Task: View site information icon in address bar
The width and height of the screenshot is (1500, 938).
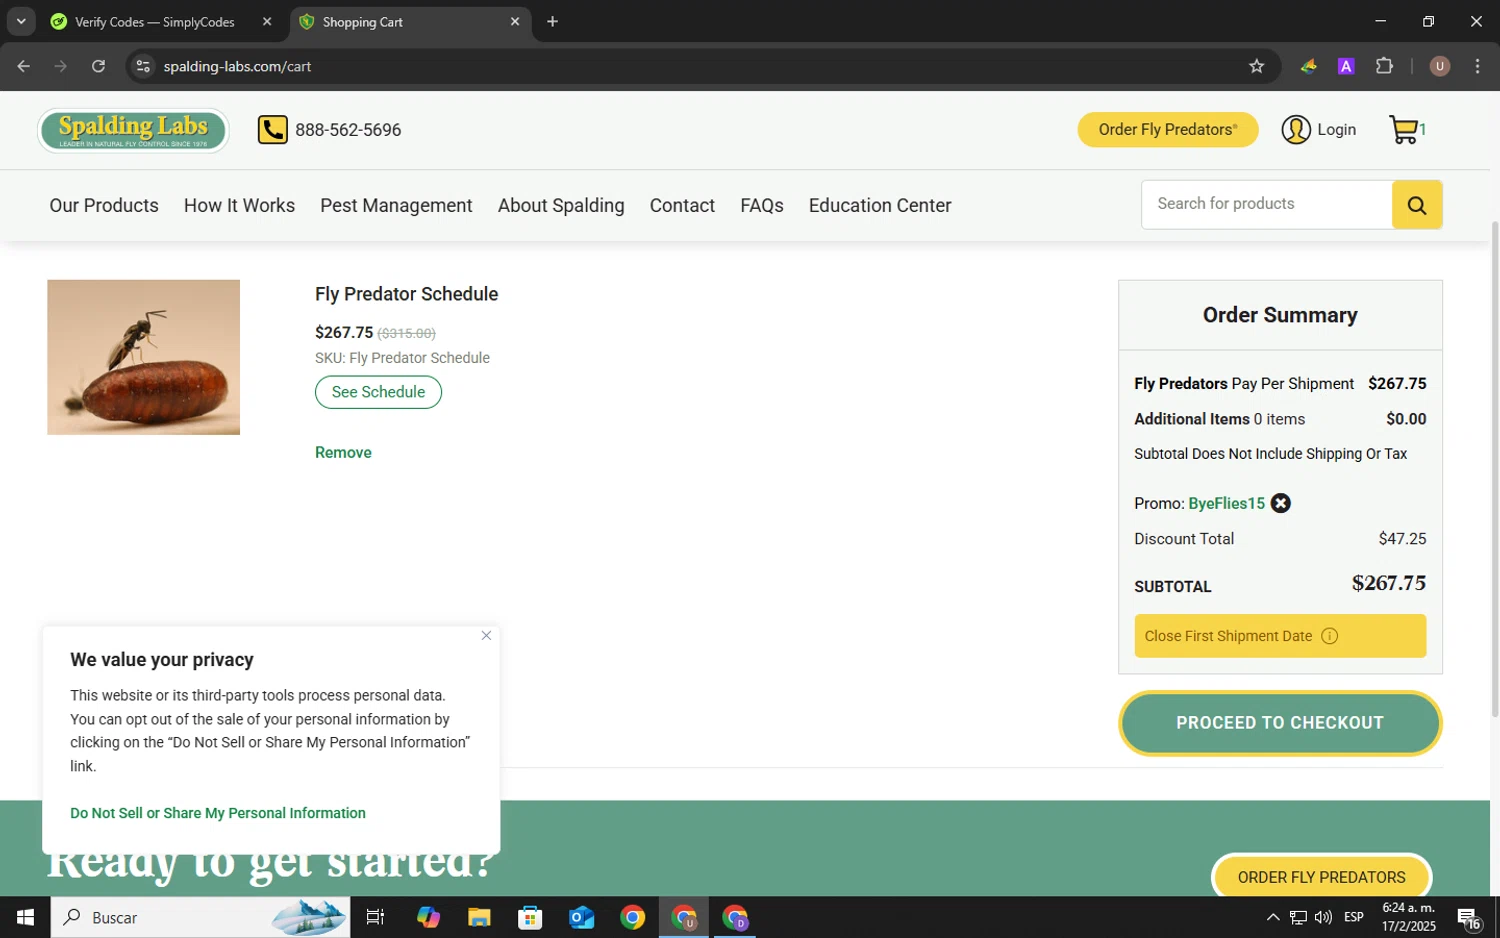Action: pos(143,66)
